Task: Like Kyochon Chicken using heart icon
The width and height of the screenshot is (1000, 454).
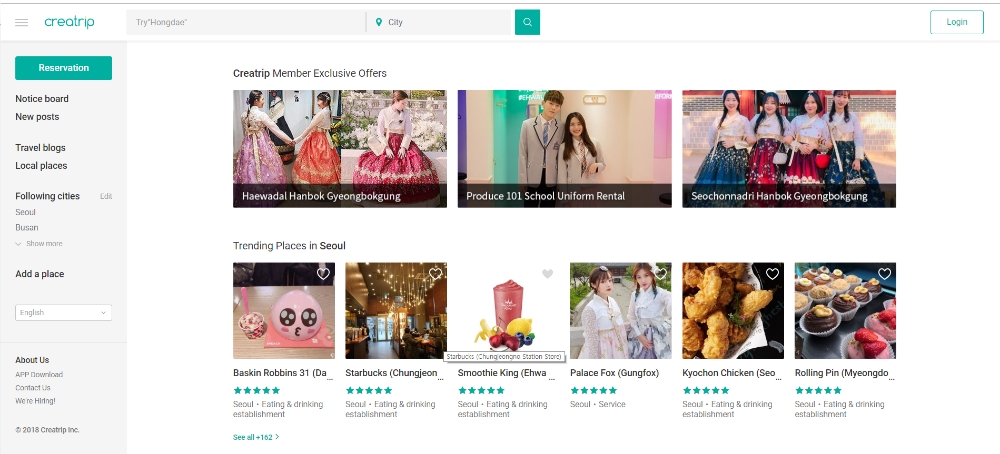Action: pos(772,274)
